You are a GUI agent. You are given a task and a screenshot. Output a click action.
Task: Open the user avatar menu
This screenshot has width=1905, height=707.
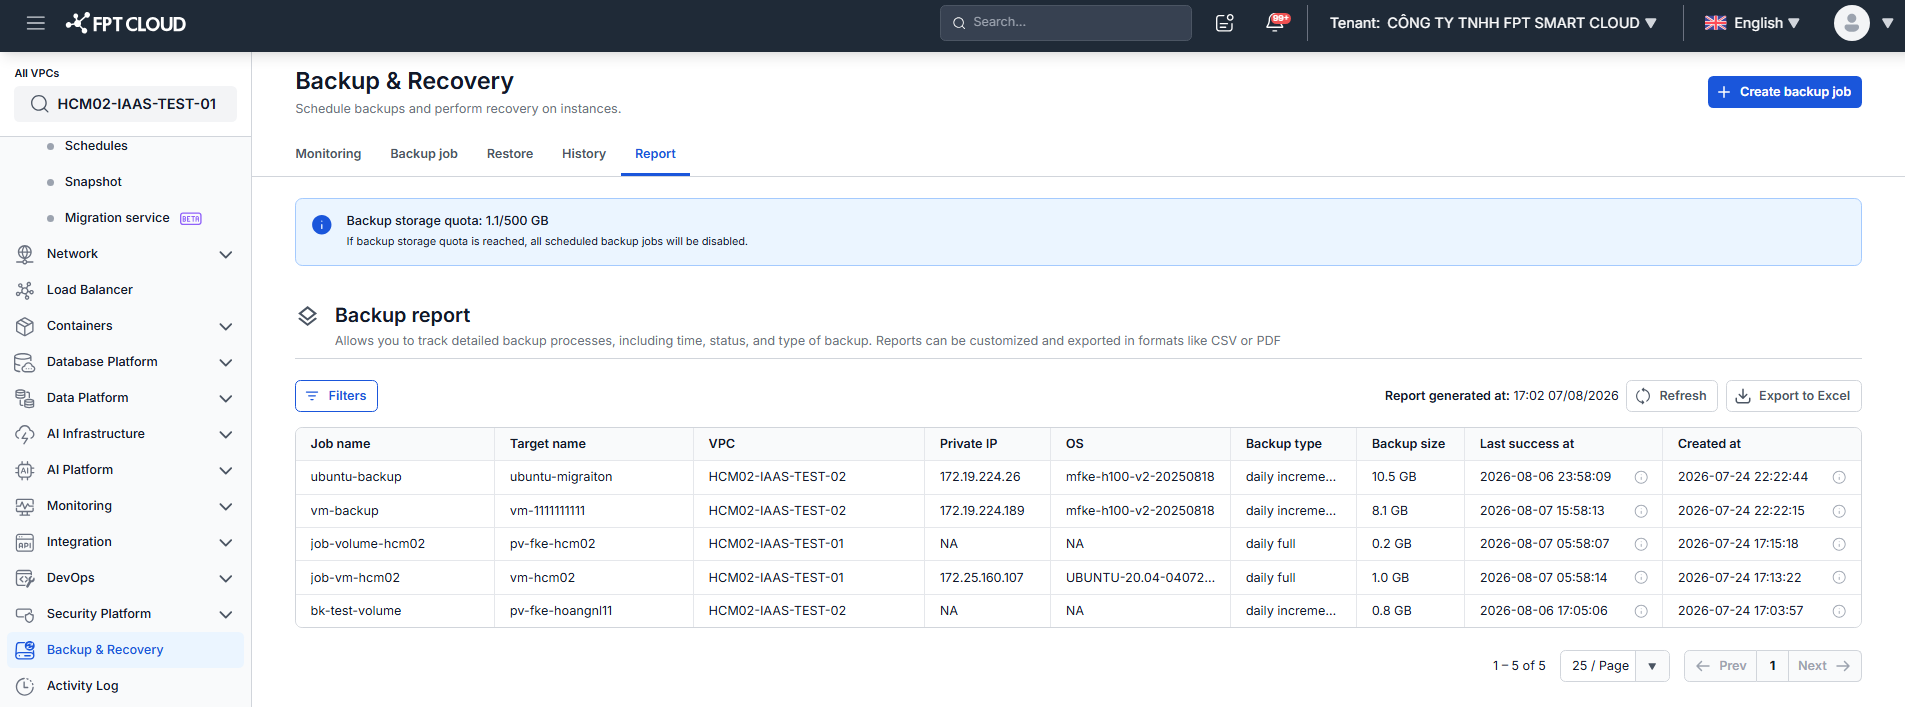click(x=1852, y=23)
